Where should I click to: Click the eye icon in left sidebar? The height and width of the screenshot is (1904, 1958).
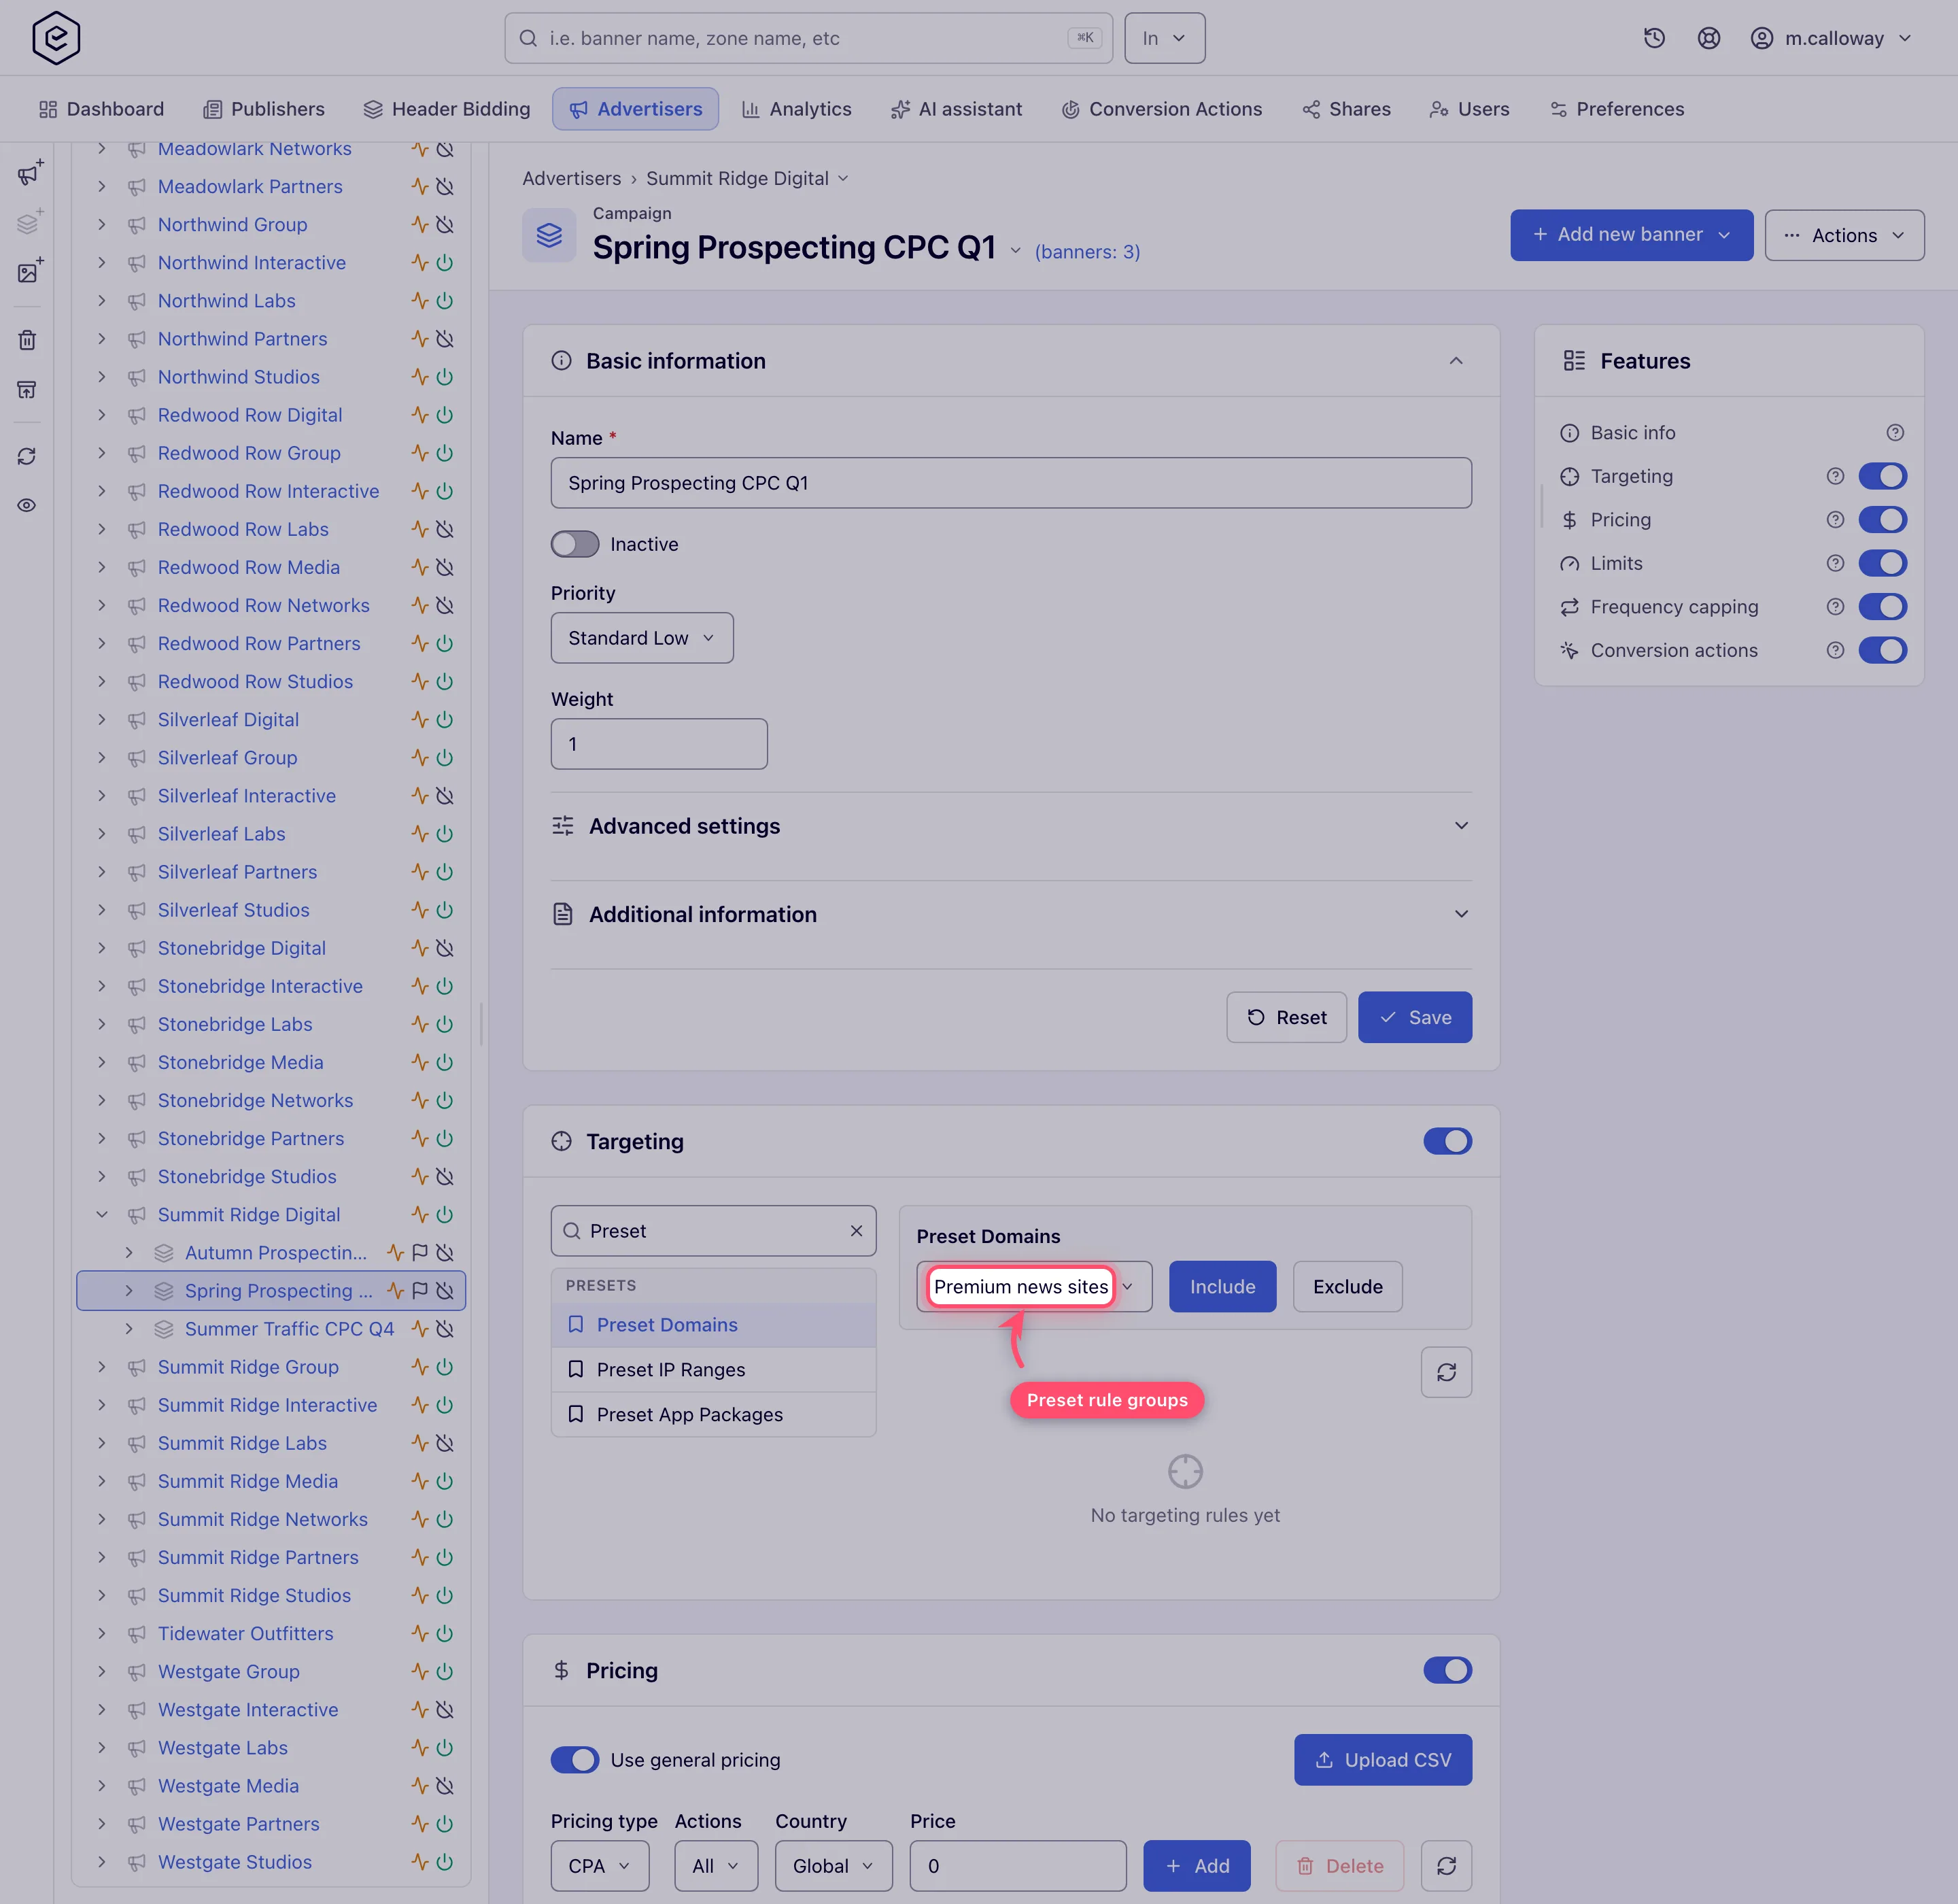pos(27,505)
